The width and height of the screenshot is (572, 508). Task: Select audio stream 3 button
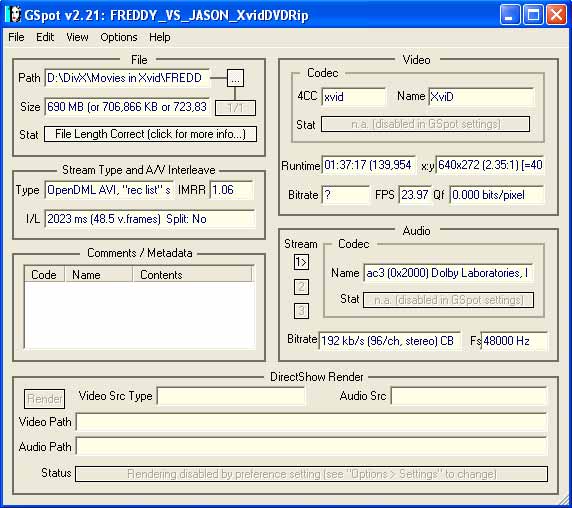(301, 311)
